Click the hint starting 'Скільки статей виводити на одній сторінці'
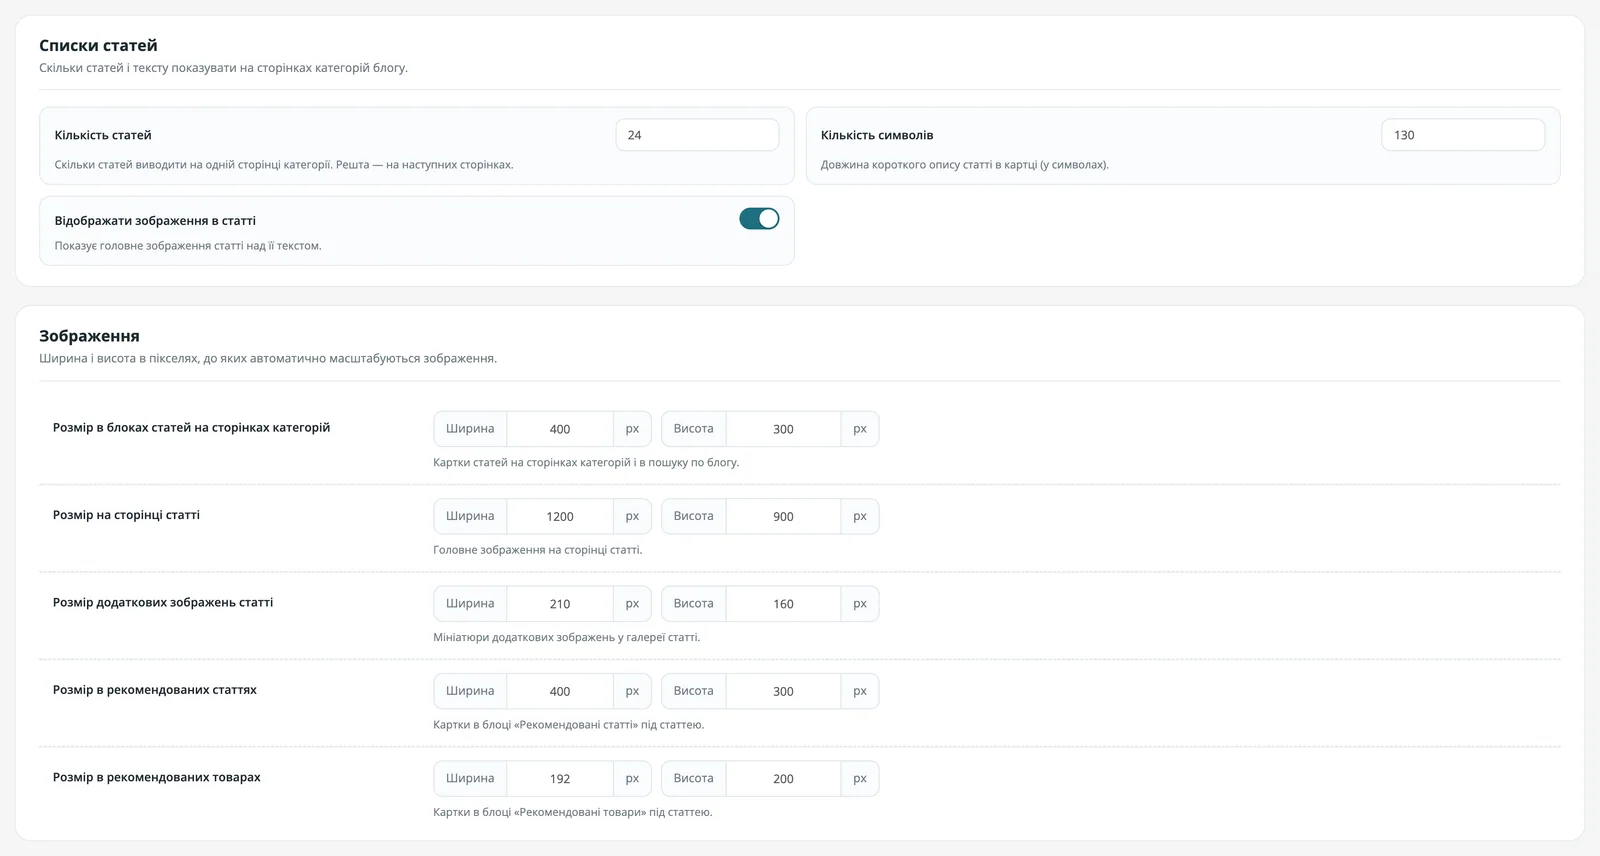 [284, 165]
